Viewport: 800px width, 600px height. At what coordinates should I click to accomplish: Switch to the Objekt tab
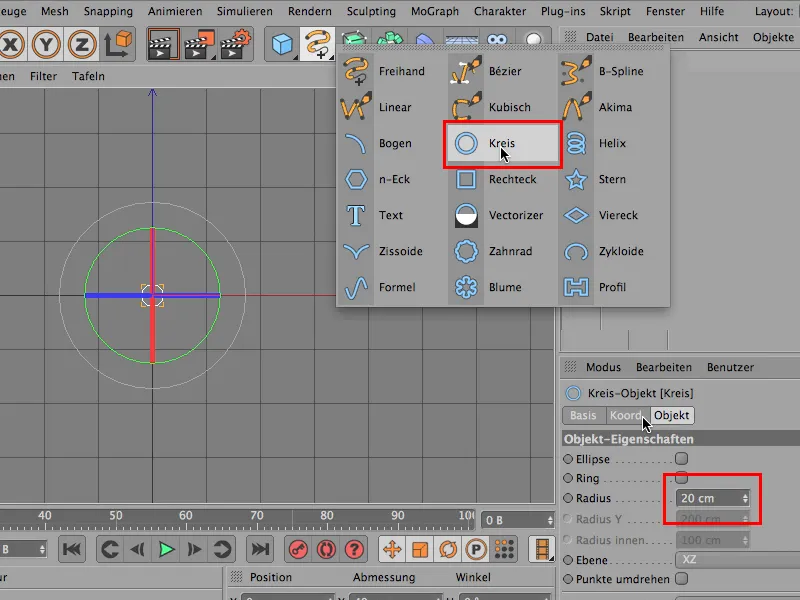[x=671, y=415]
